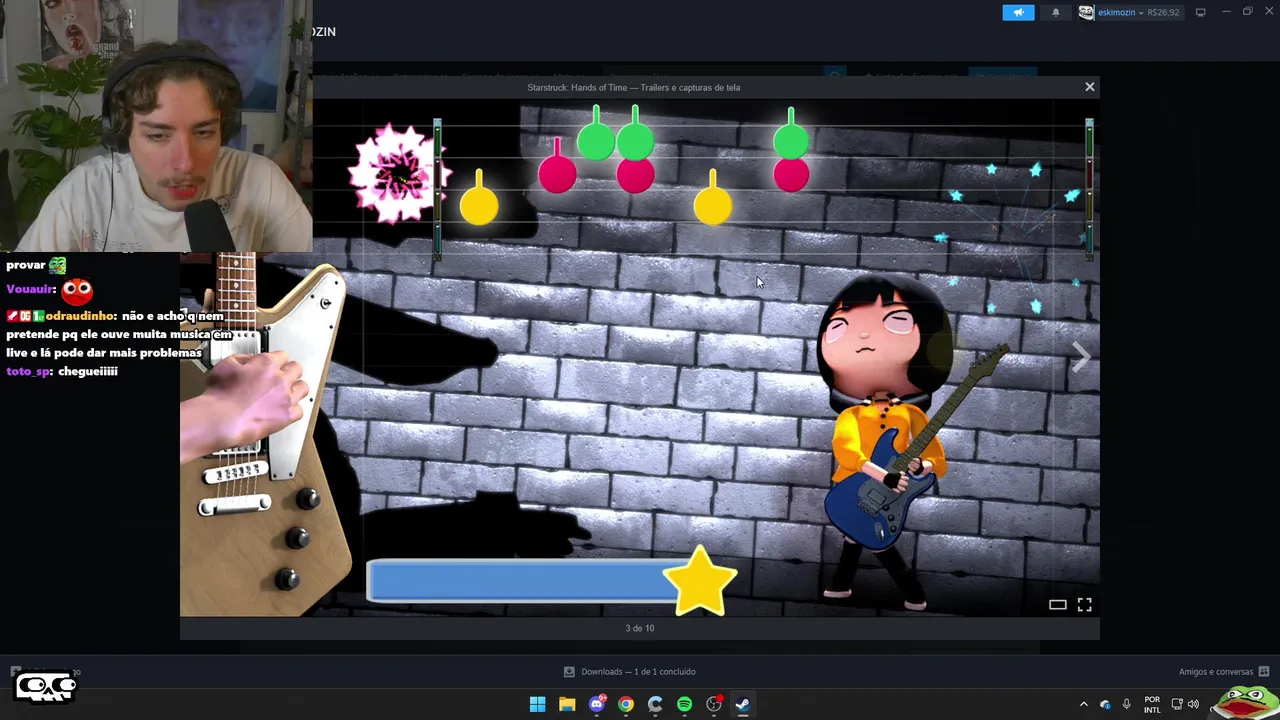Screen dimensions: 1280x720
Task: Open the taskbar app with the red badge
Action: [x=714, y=704]
